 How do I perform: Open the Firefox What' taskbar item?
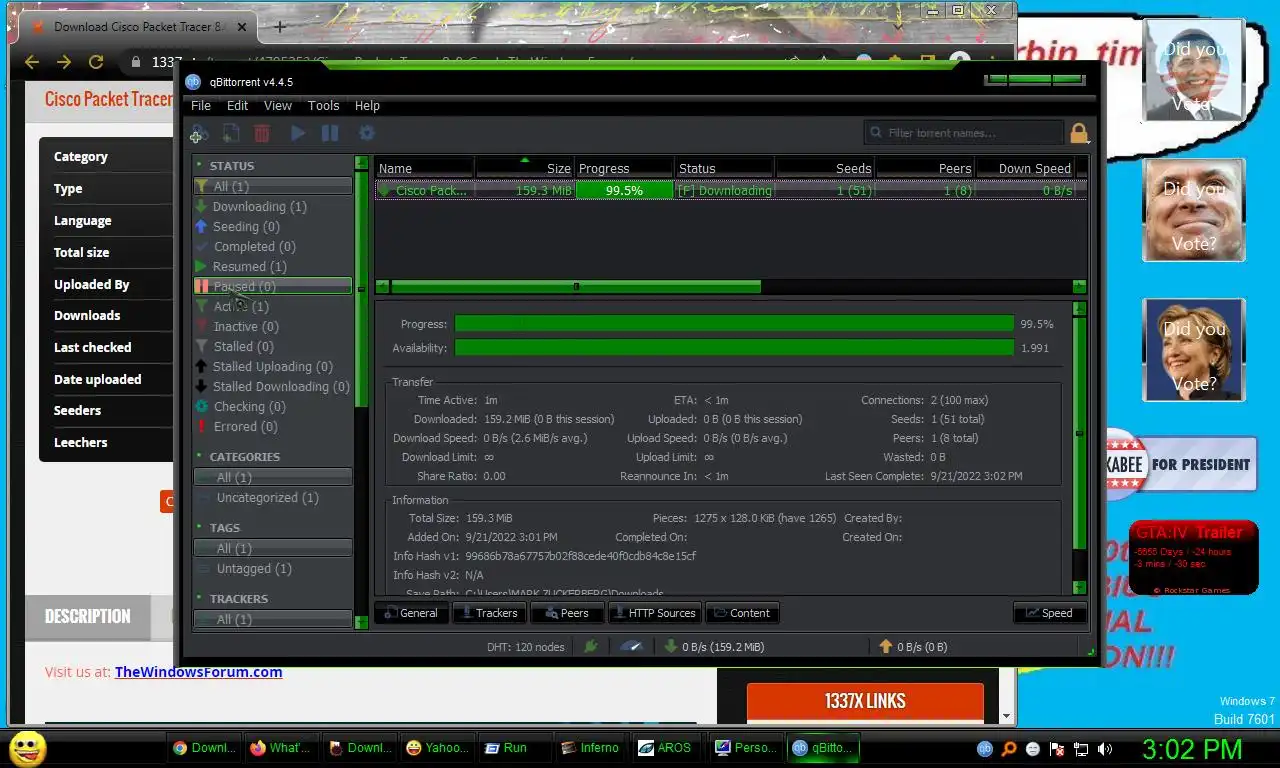pyautogui.click(x=281, y=748)
